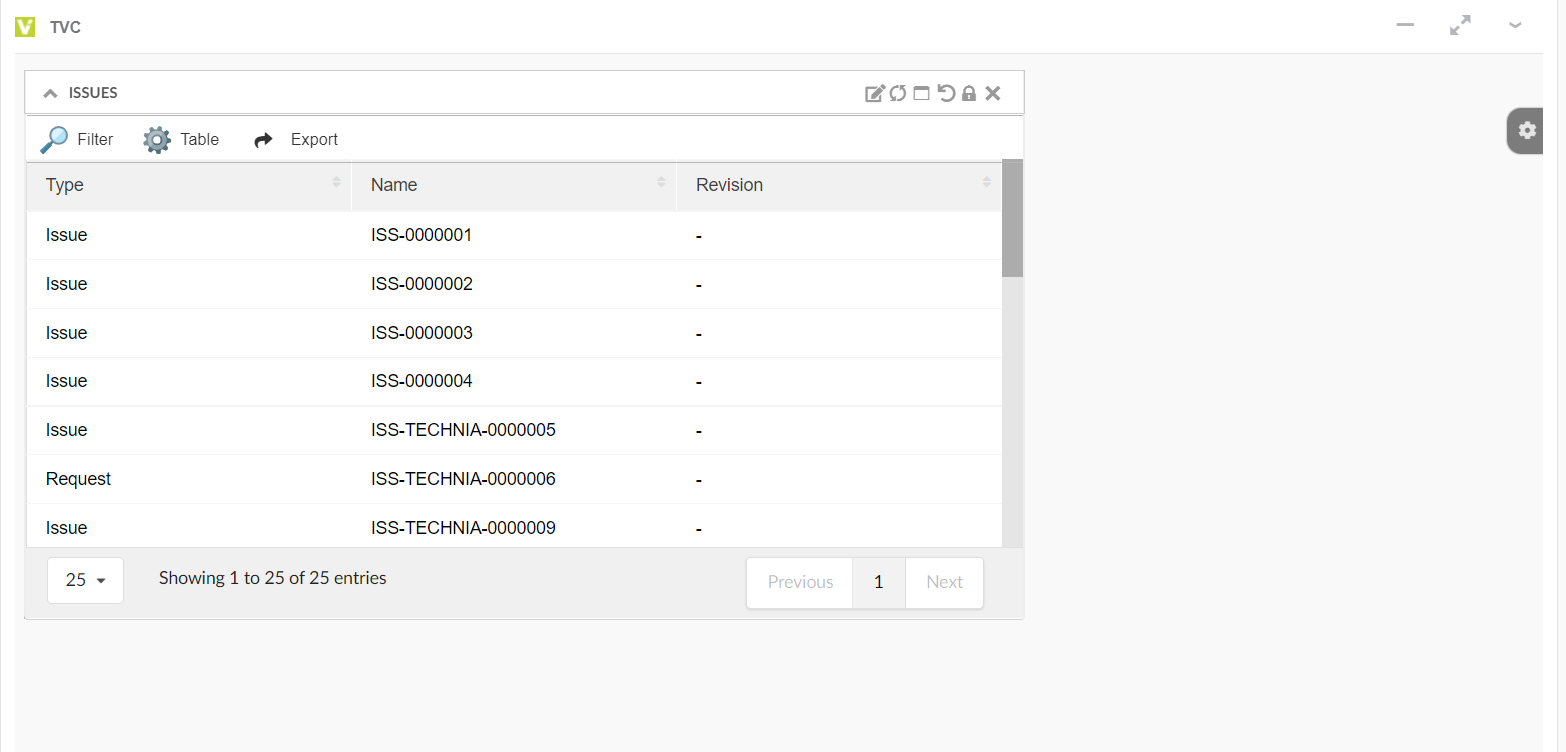The image size is (1566, 752).
Task: Refresh the Issues widget with circular arrows icon
Action: pos(898,93)
